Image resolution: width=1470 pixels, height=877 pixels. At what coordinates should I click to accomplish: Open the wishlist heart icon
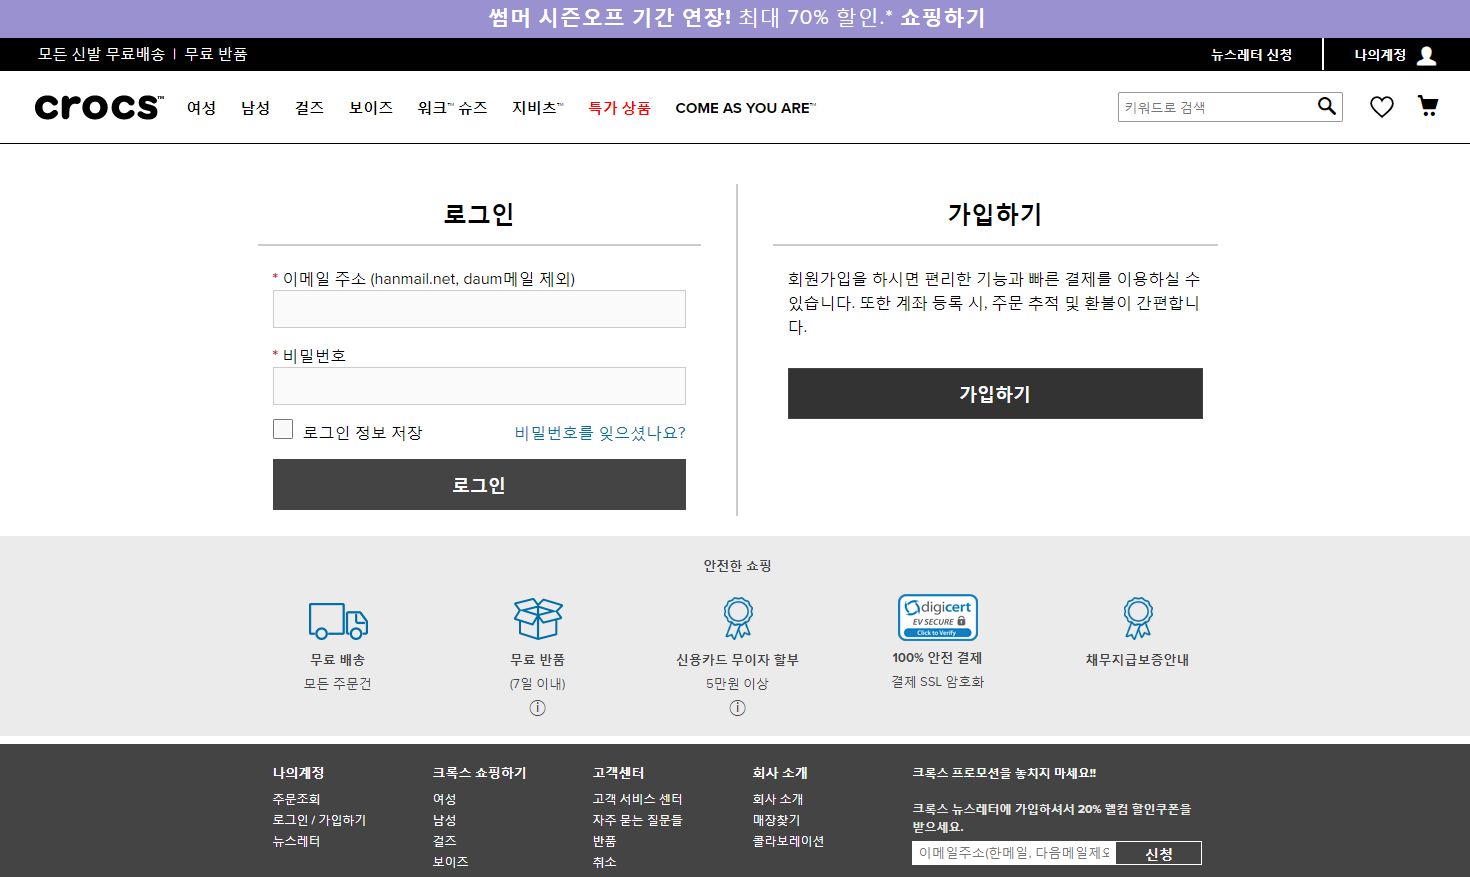coord(1382,107)
